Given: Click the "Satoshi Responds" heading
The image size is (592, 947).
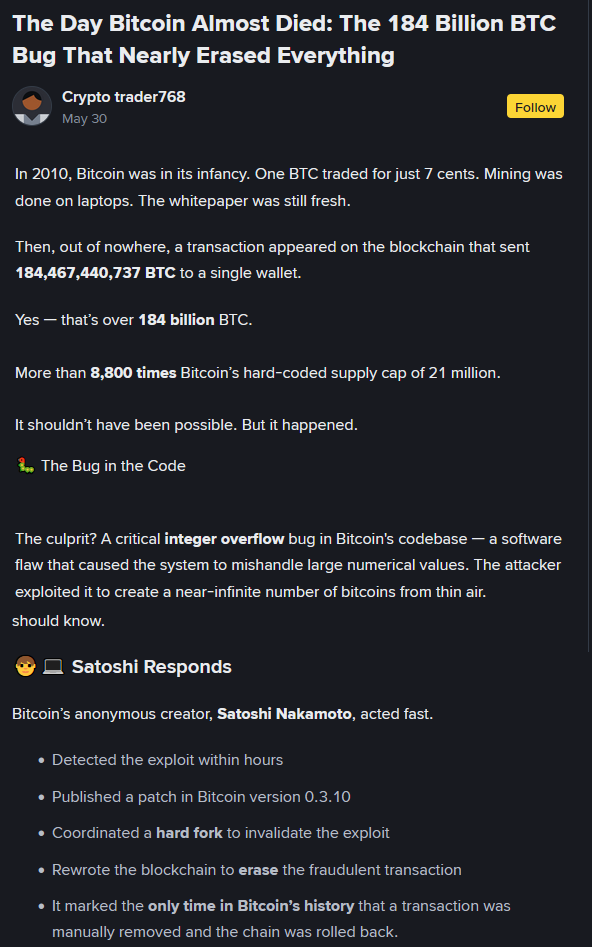Looking at the screenshot, I should coord(152,667).
